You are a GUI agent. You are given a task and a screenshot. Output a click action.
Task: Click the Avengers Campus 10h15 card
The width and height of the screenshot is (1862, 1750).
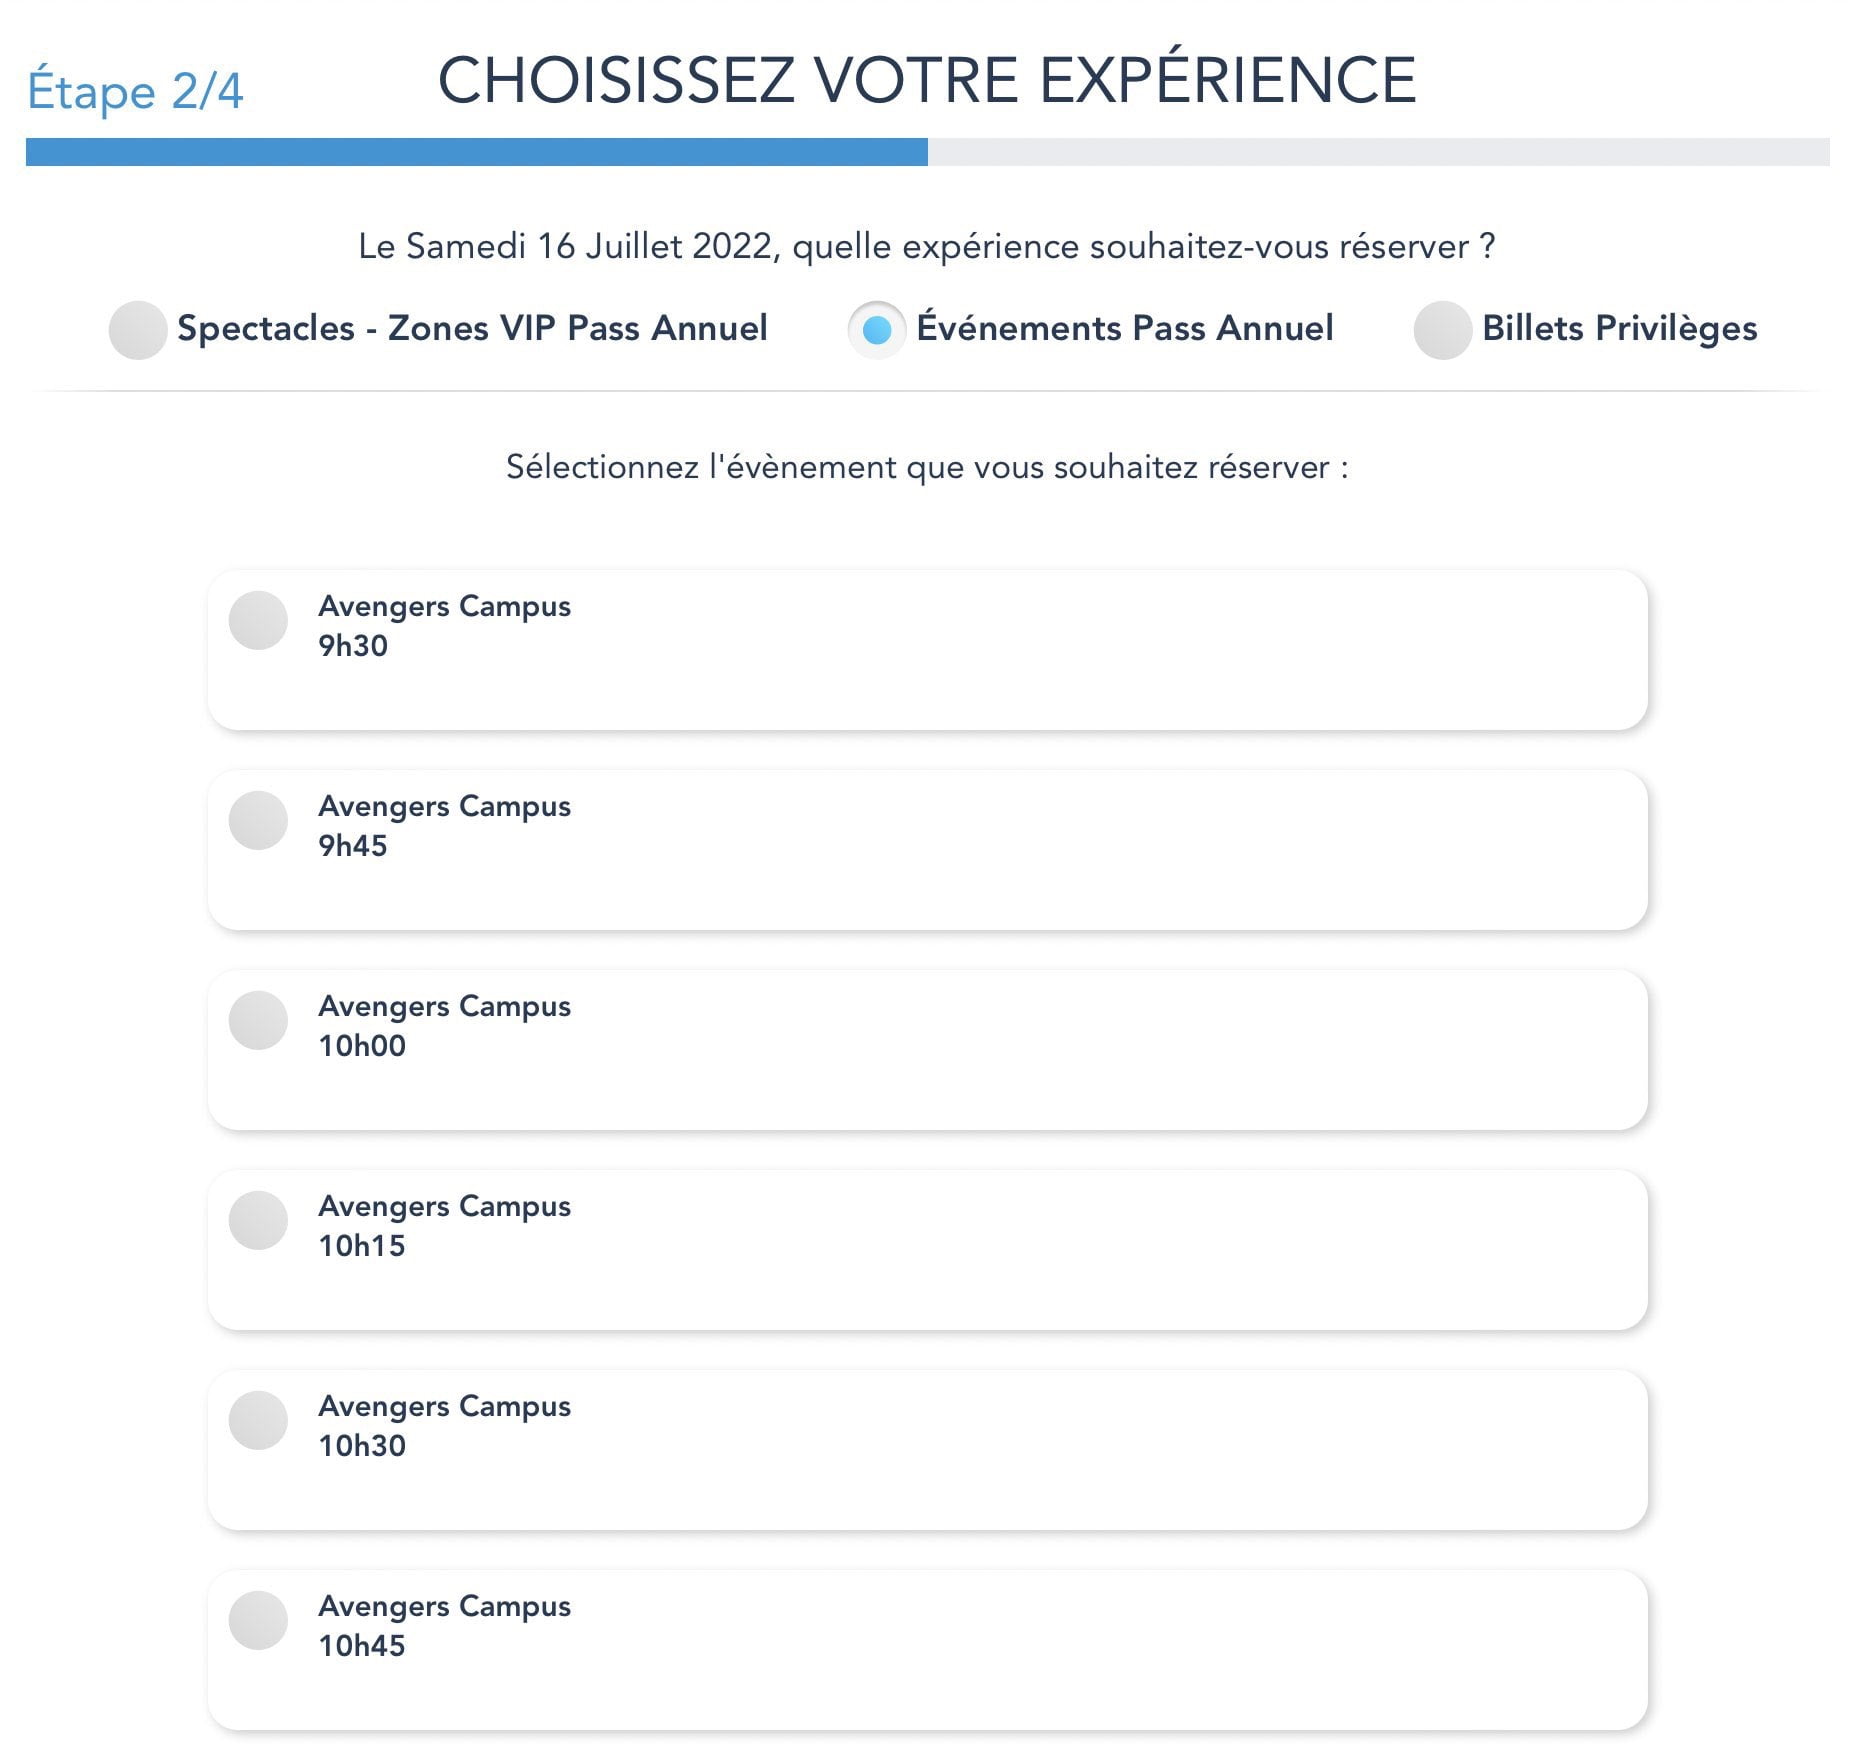click(927, 1250)
